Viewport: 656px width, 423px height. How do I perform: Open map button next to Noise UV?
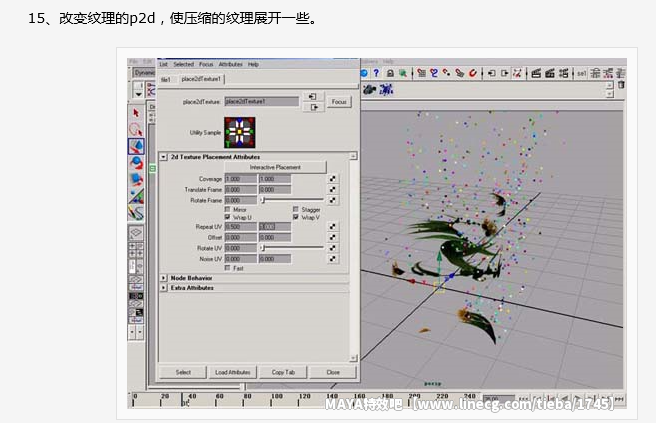332,259
